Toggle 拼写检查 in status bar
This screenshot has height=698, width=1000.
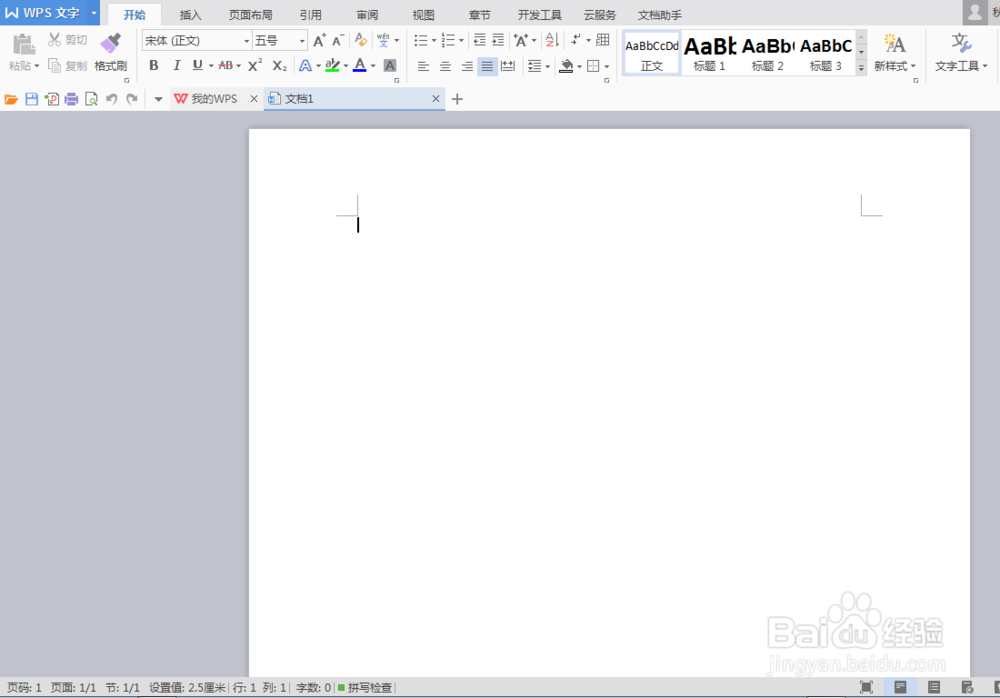[x=365, y=687]
